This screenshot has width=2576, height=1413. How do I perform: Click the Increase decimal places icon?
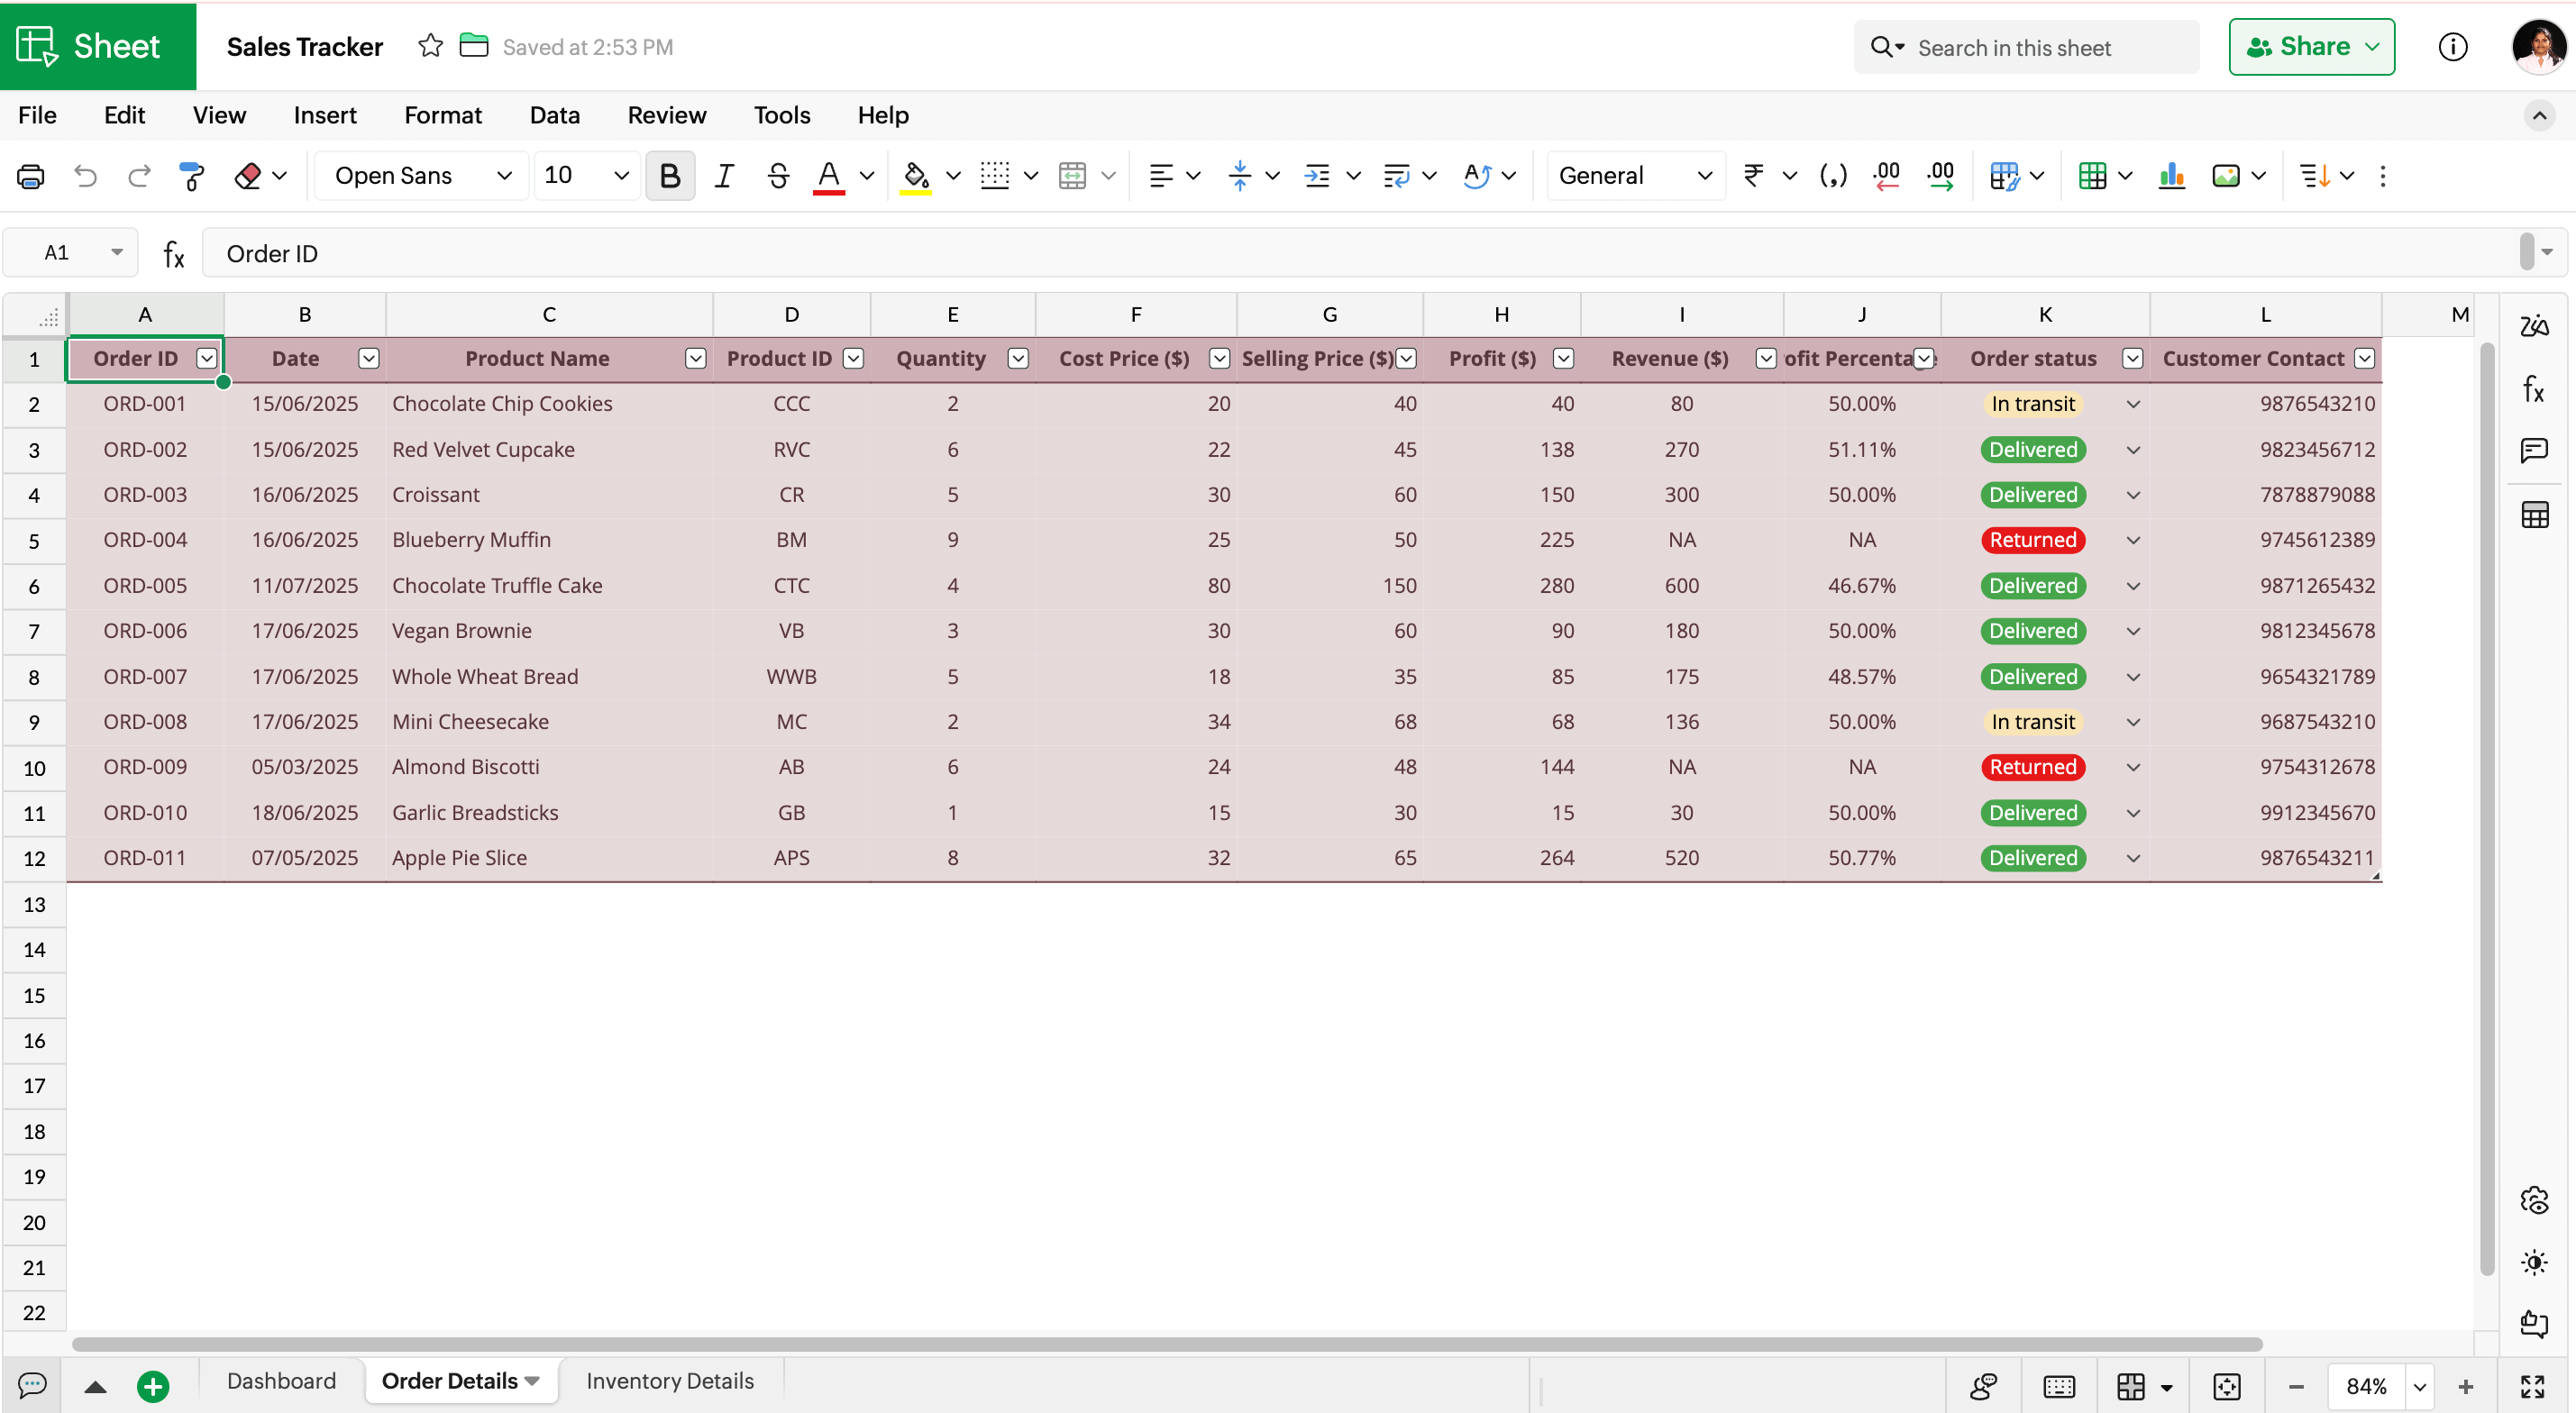1940,176
